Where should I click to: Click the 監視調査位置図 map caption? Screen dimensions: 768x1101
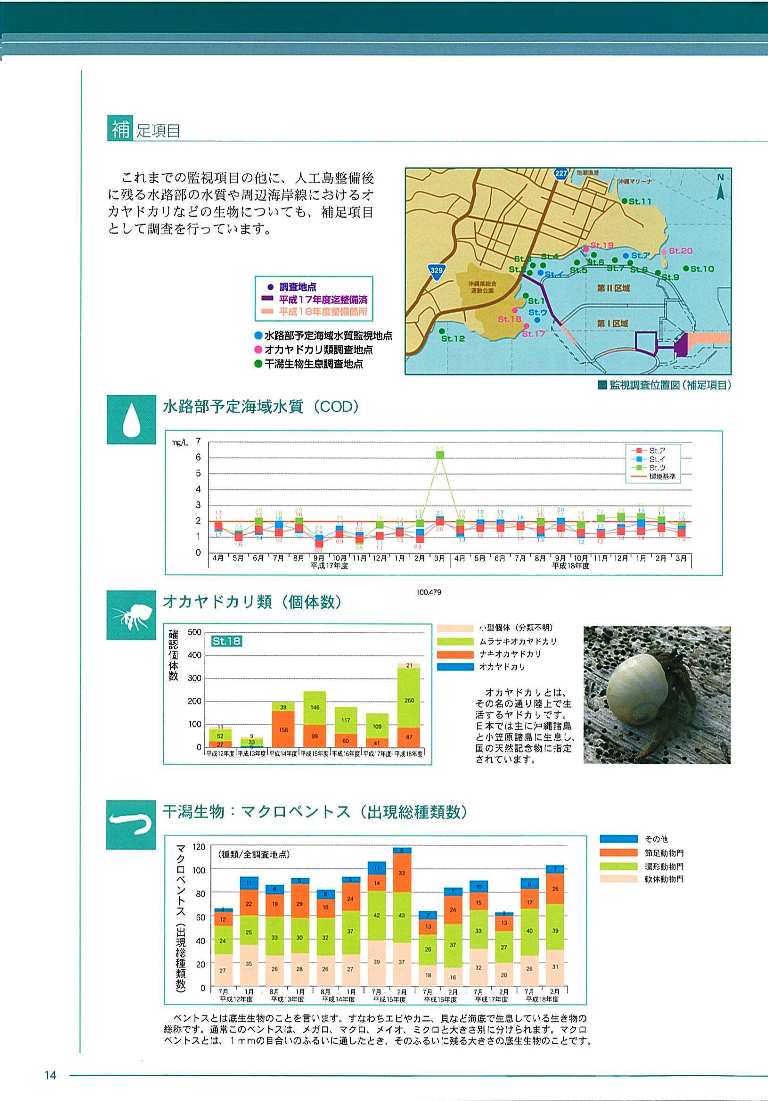pos(665,385)
